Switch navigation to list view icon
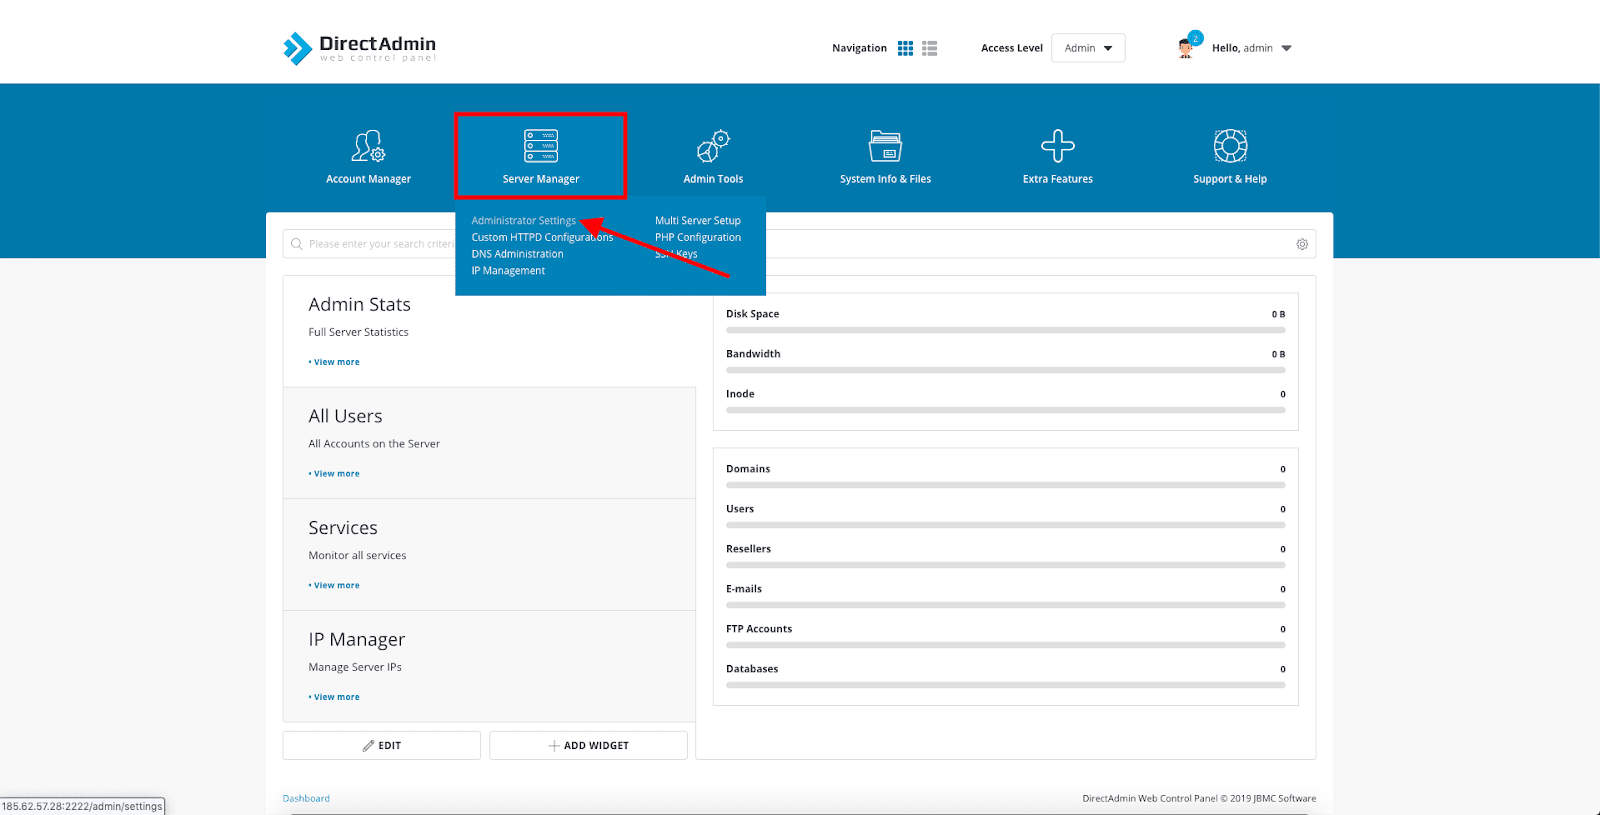The height and width of the screenshot is (815, 1600). (930, 48)
